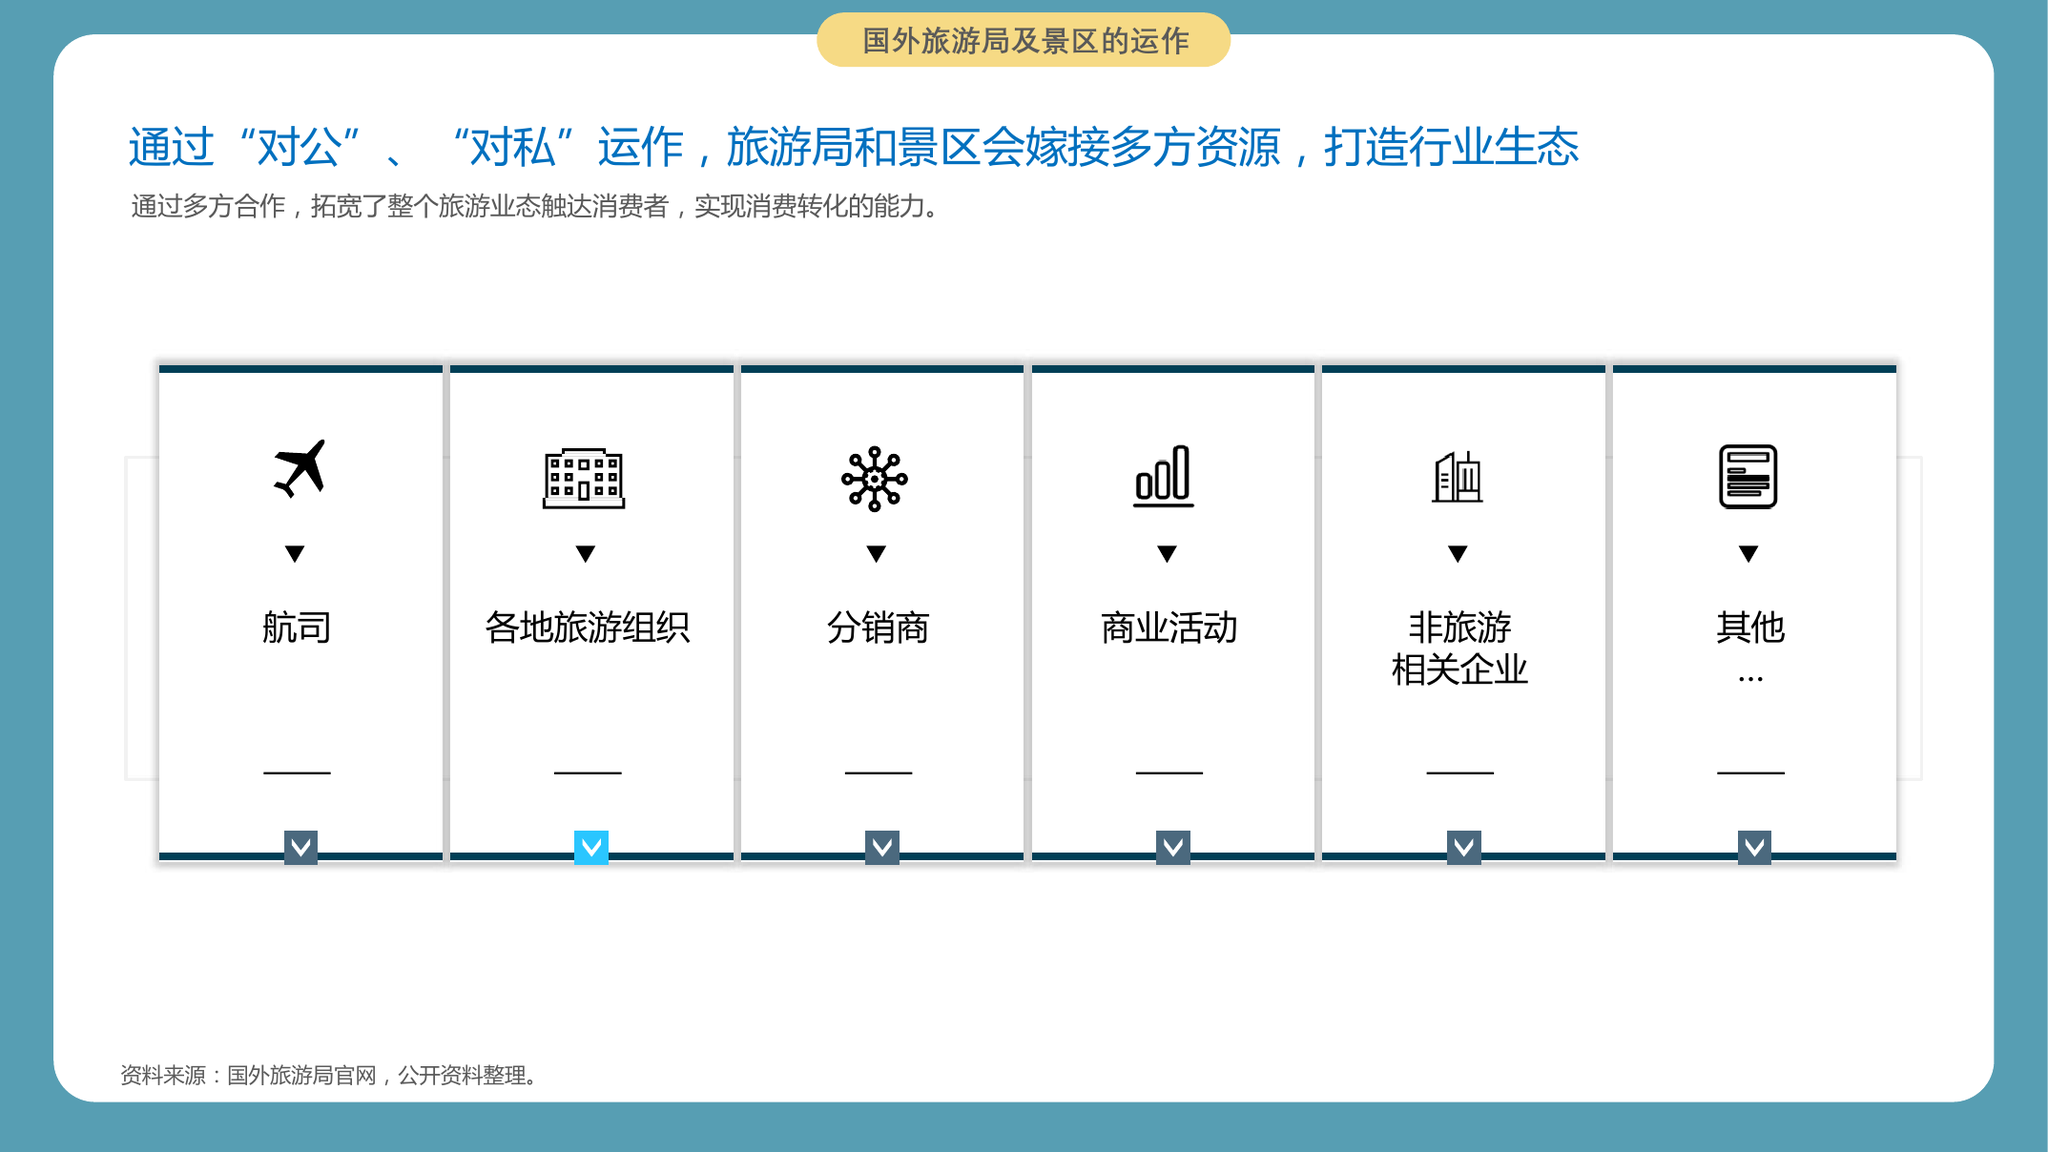Click the small triangle arrow above 航司

tap(295, 554)
